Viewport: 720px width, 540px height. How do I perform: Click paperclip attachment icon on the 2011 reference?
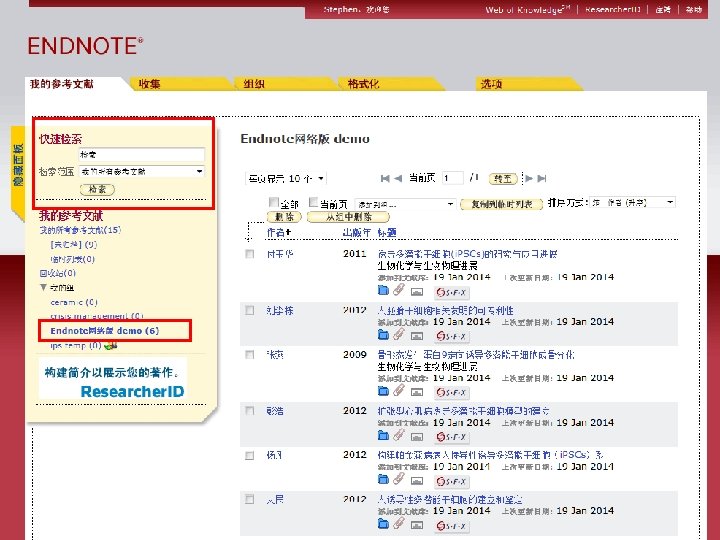(x=399, y=290)
